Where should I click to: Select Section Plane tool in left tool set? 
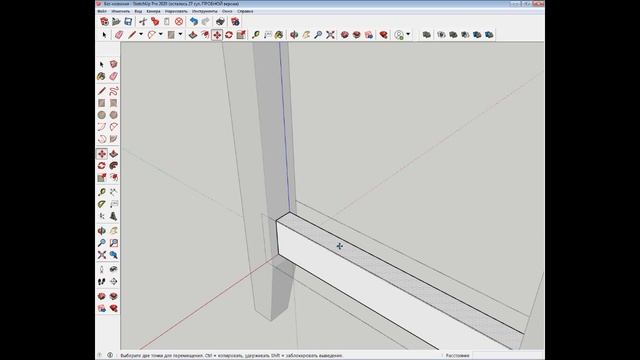point(113,281)
